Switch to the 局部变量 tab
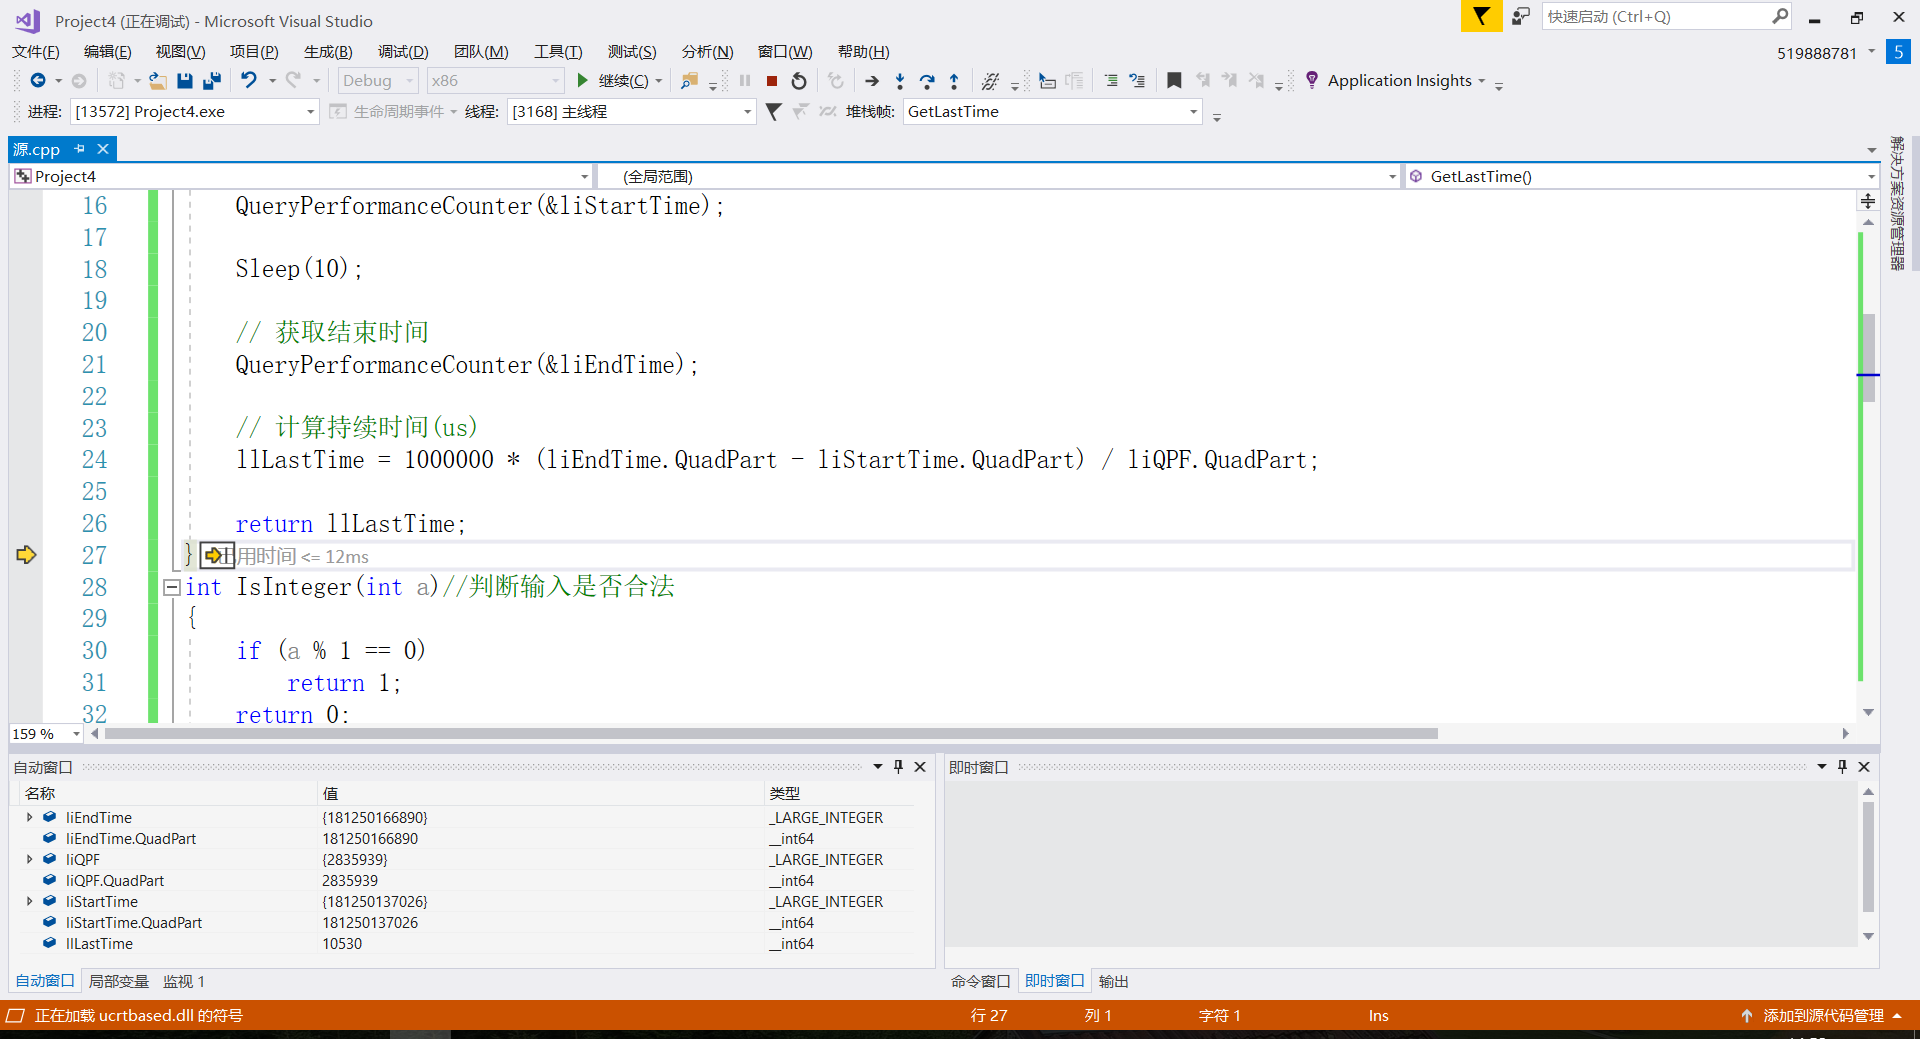 click(x=119, y=981)
